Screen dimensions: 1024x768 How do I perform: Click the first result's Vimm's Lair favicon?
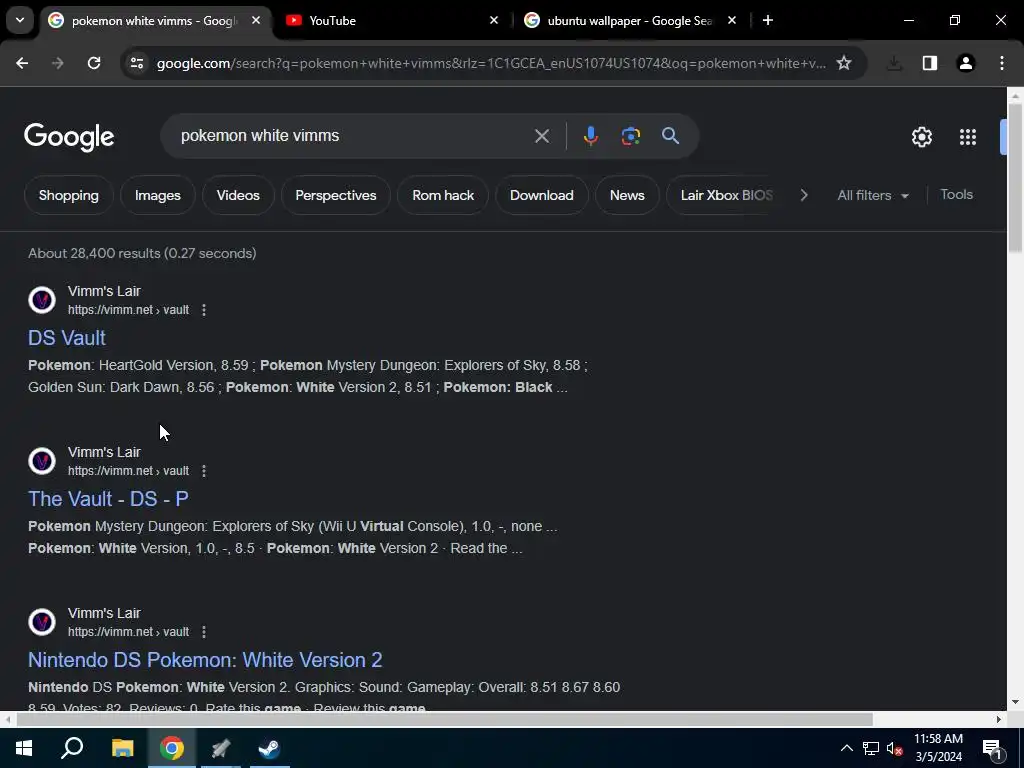pos(42,300)
